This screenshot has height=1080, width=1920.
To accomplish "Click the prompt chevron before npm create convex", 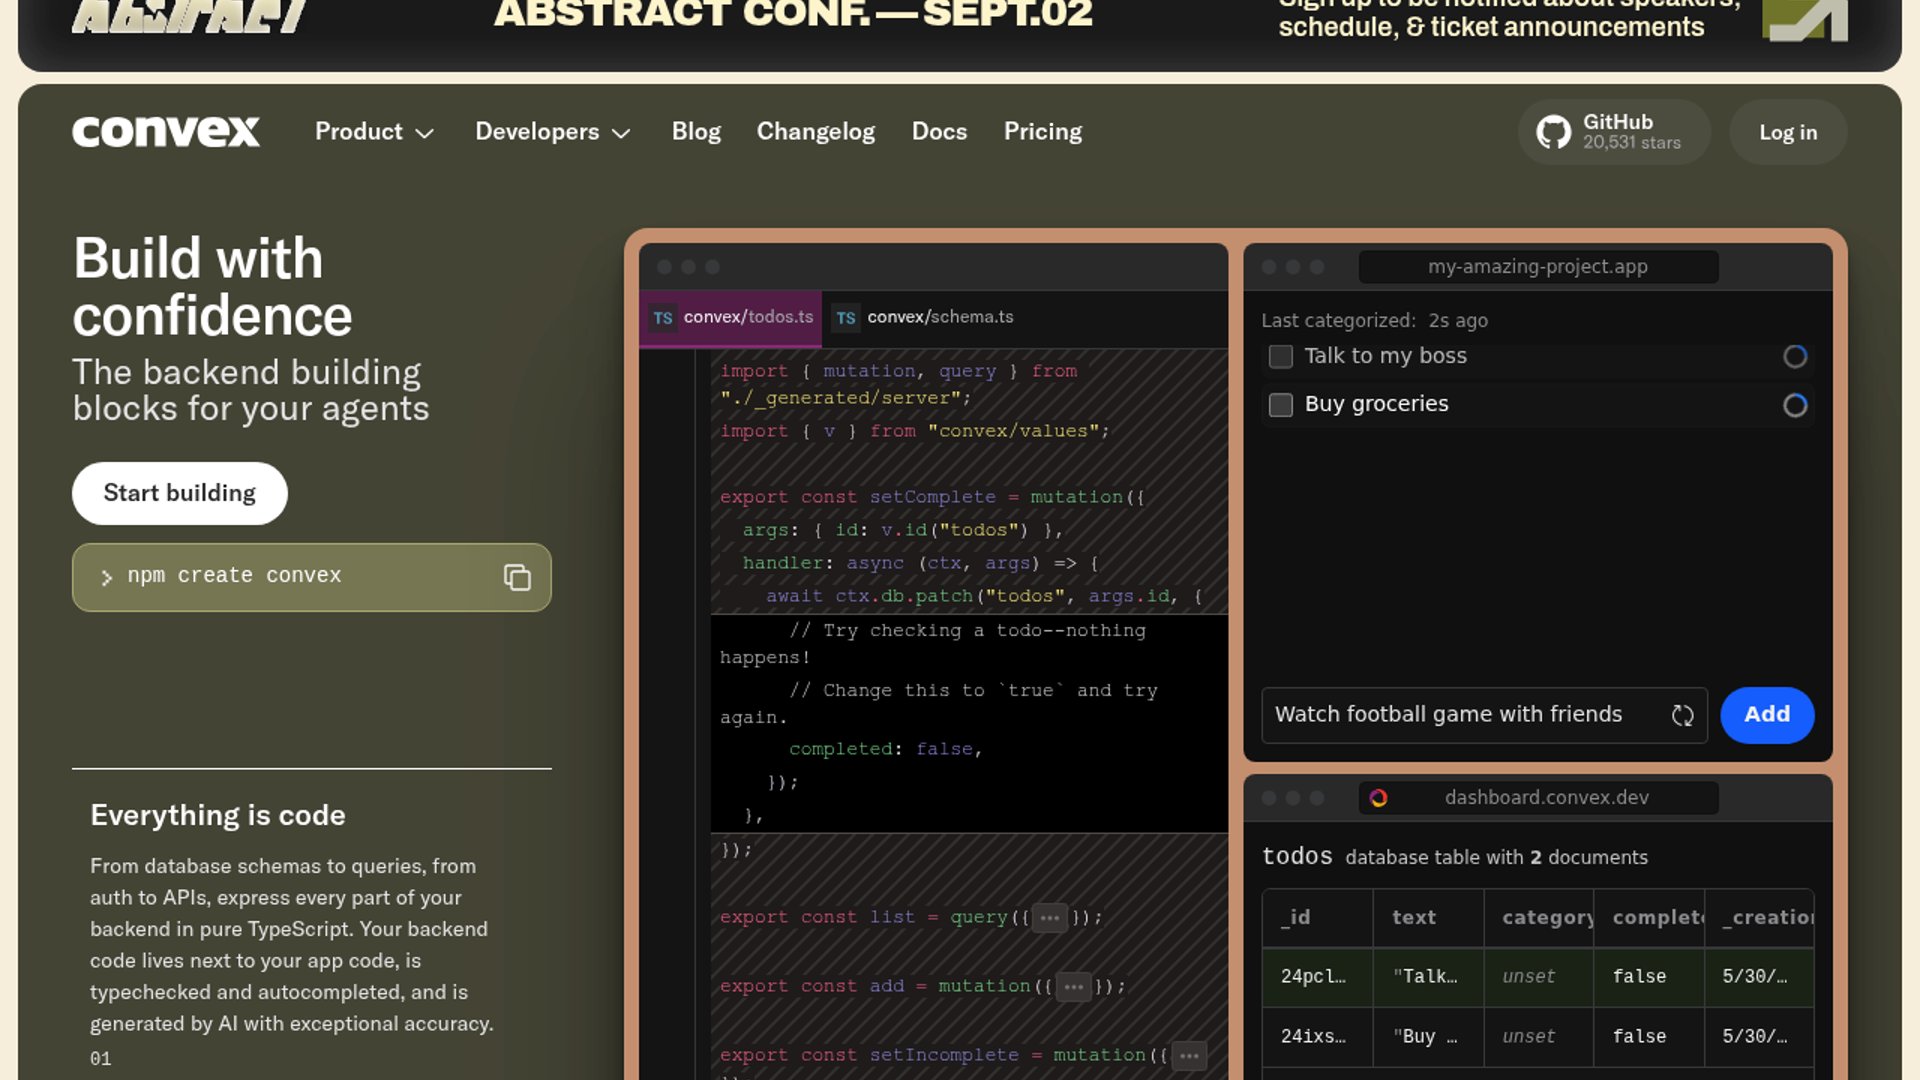I will click(107, 577).
